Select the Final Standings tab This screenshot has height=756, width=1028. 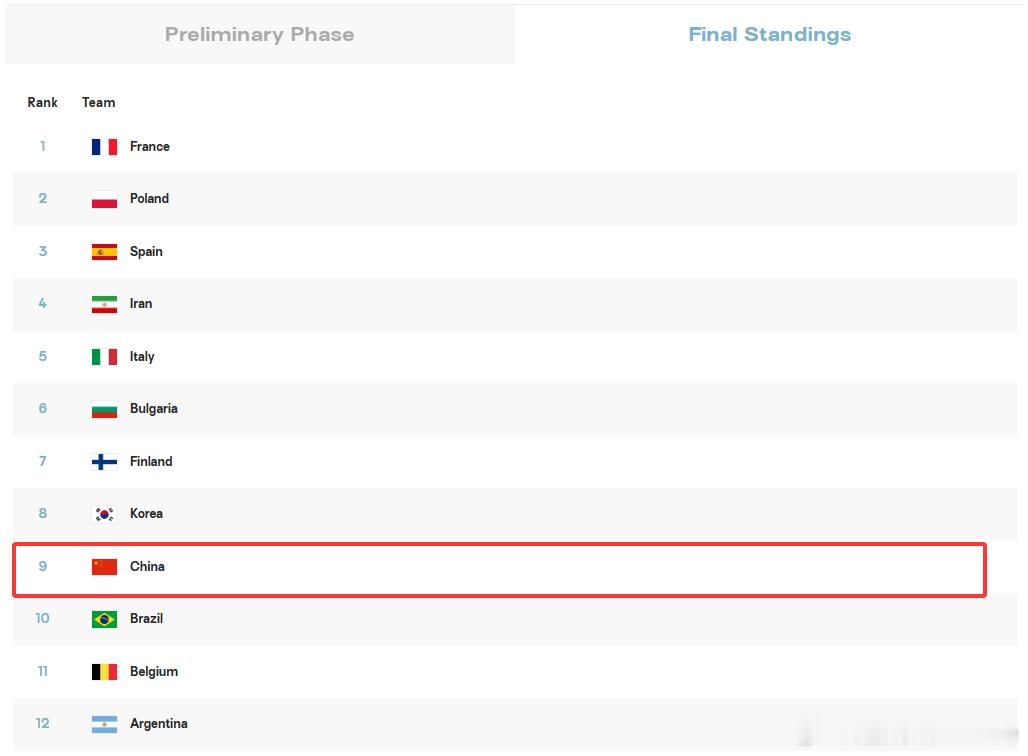click(769, 34)
